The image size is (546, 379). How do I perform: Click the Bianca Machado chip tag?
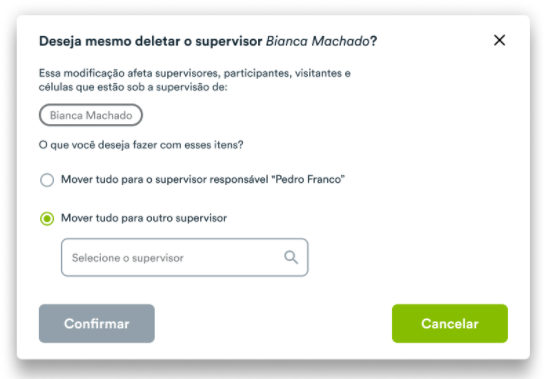(x=91, y=115)
